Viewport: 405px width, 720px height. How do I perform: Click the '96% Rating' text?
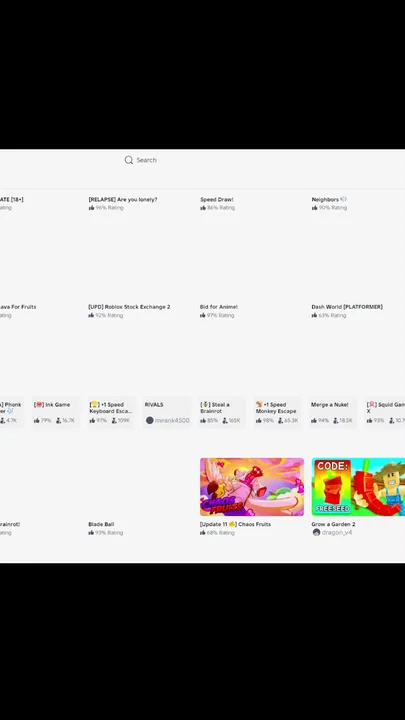coord(109,208)
